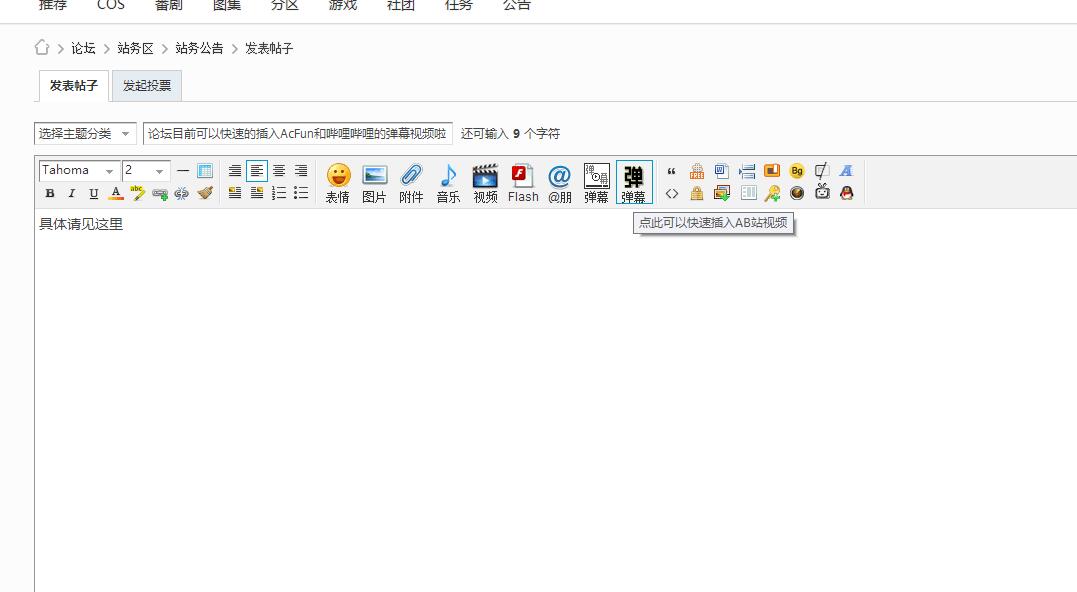Click the 附件 paperclip attachment icon
Image resolution: width=1077 pixels, height=592 pixels.
click(x=411, y=182)
